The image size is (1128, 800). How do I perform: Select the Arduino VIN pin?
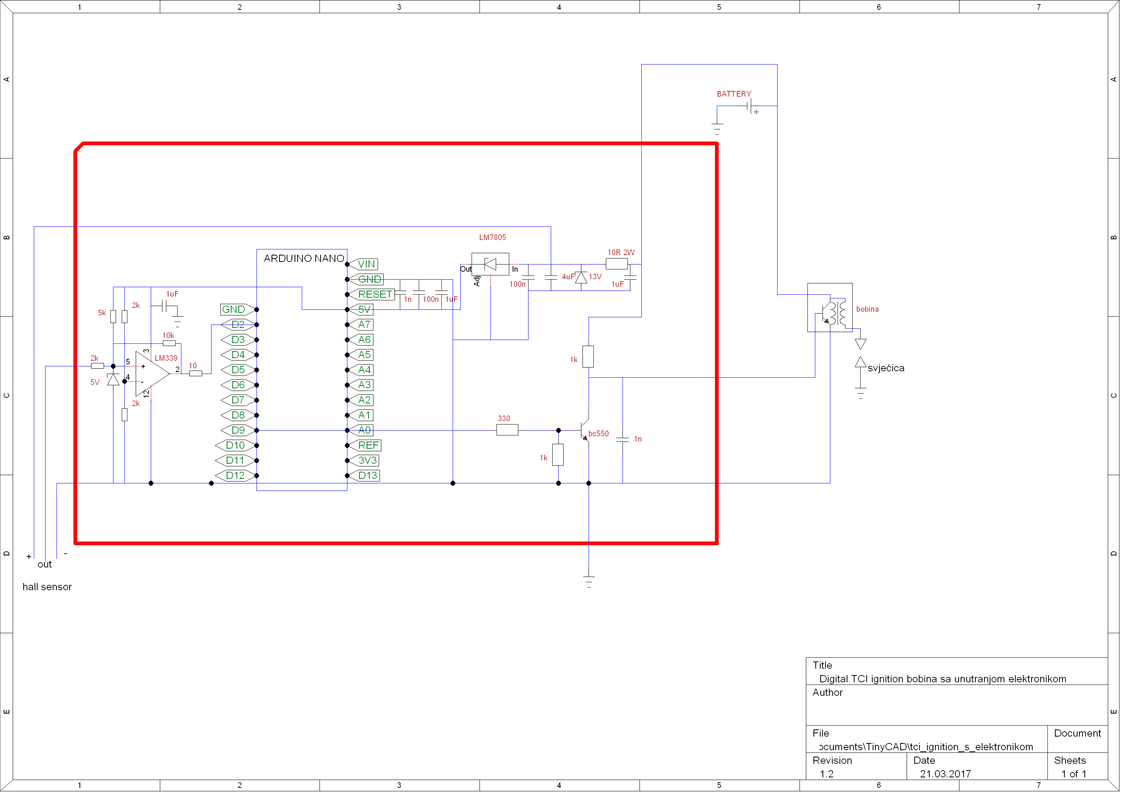pyautogui.click(x=363, y=264)
